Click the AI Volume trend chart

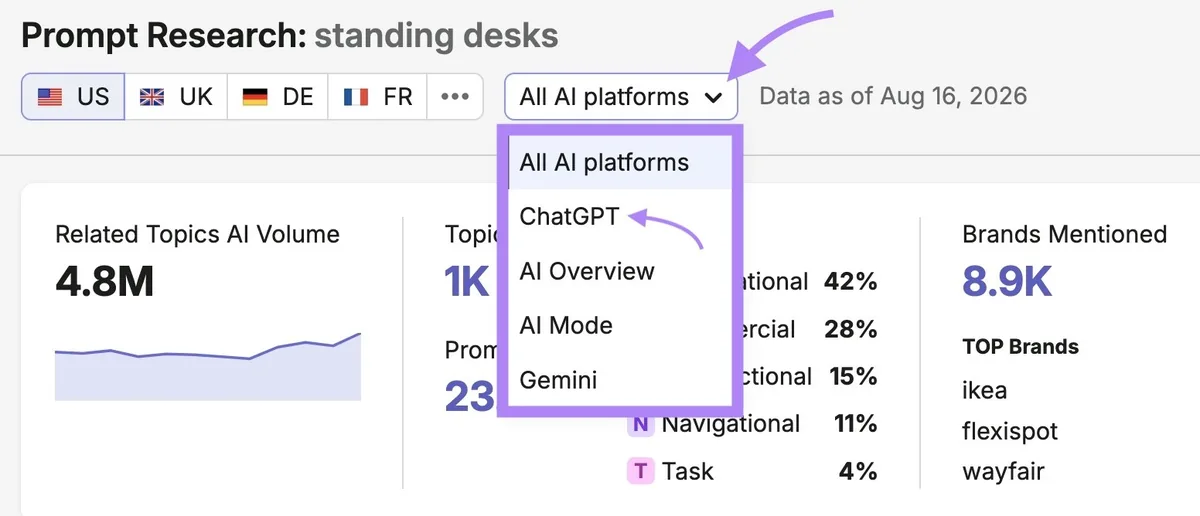pos(208,366)
